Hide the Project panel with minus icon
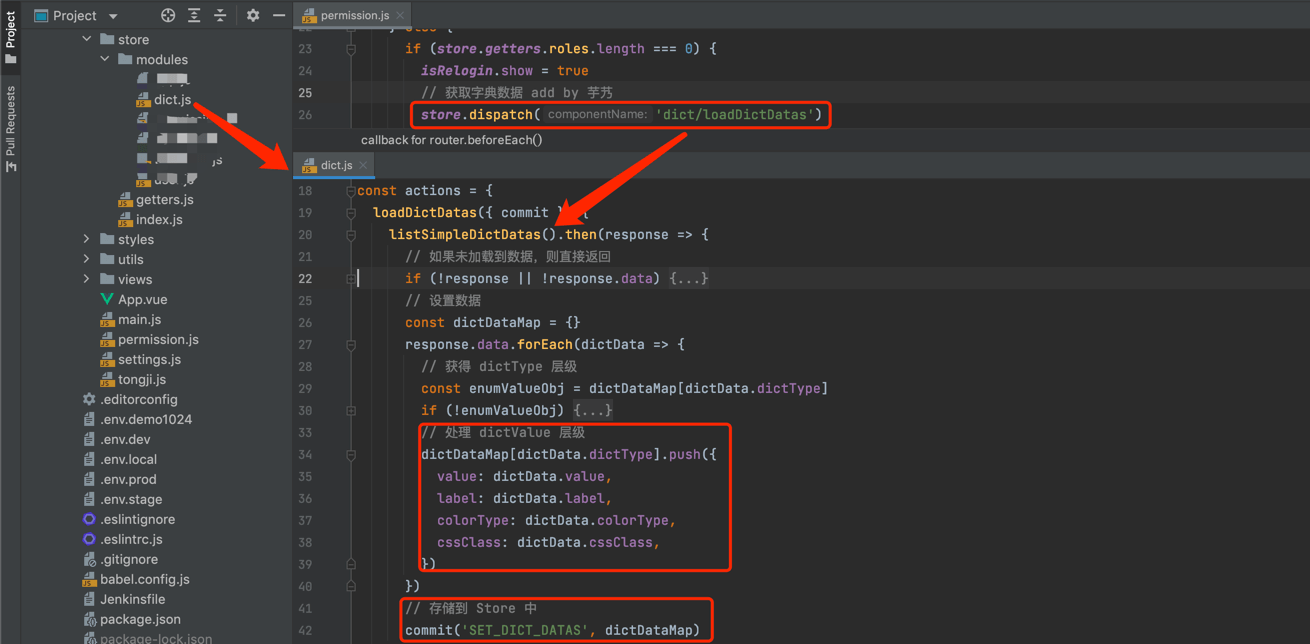 [279, 16]
